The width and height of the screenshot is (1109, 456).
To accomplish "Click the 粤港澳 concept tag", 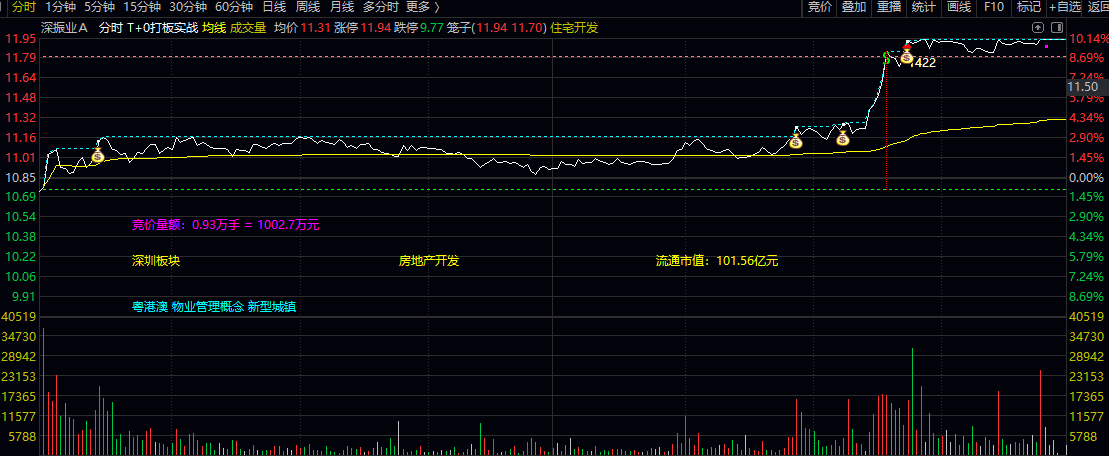I will [x=149, y=307].
